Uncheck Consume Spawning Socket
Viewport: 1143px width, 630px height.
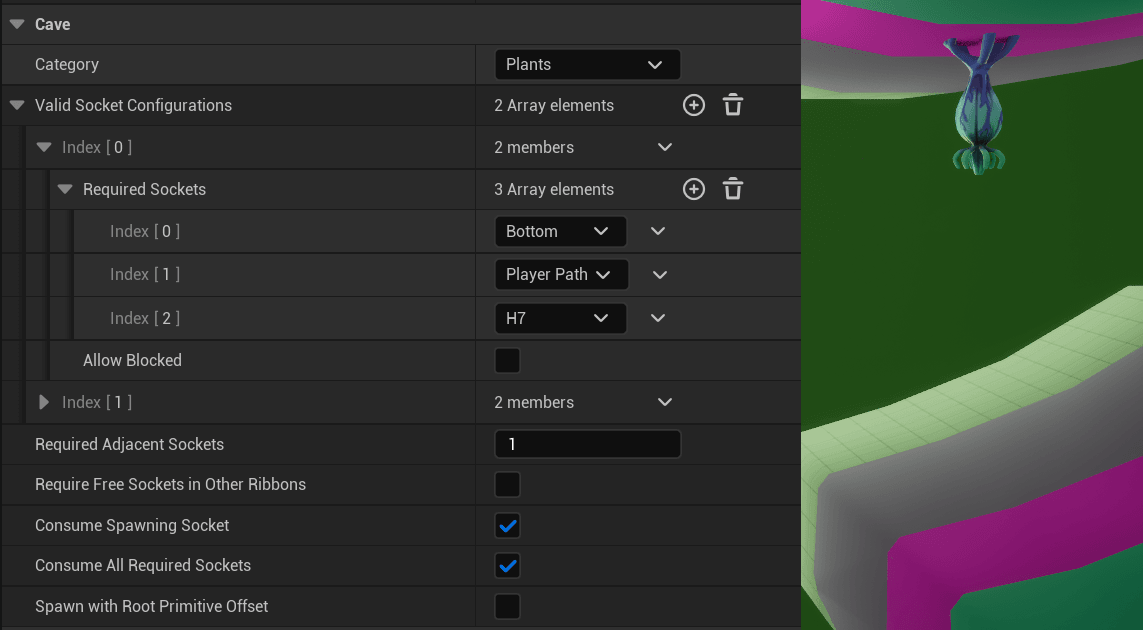click(x=507, y=525)
